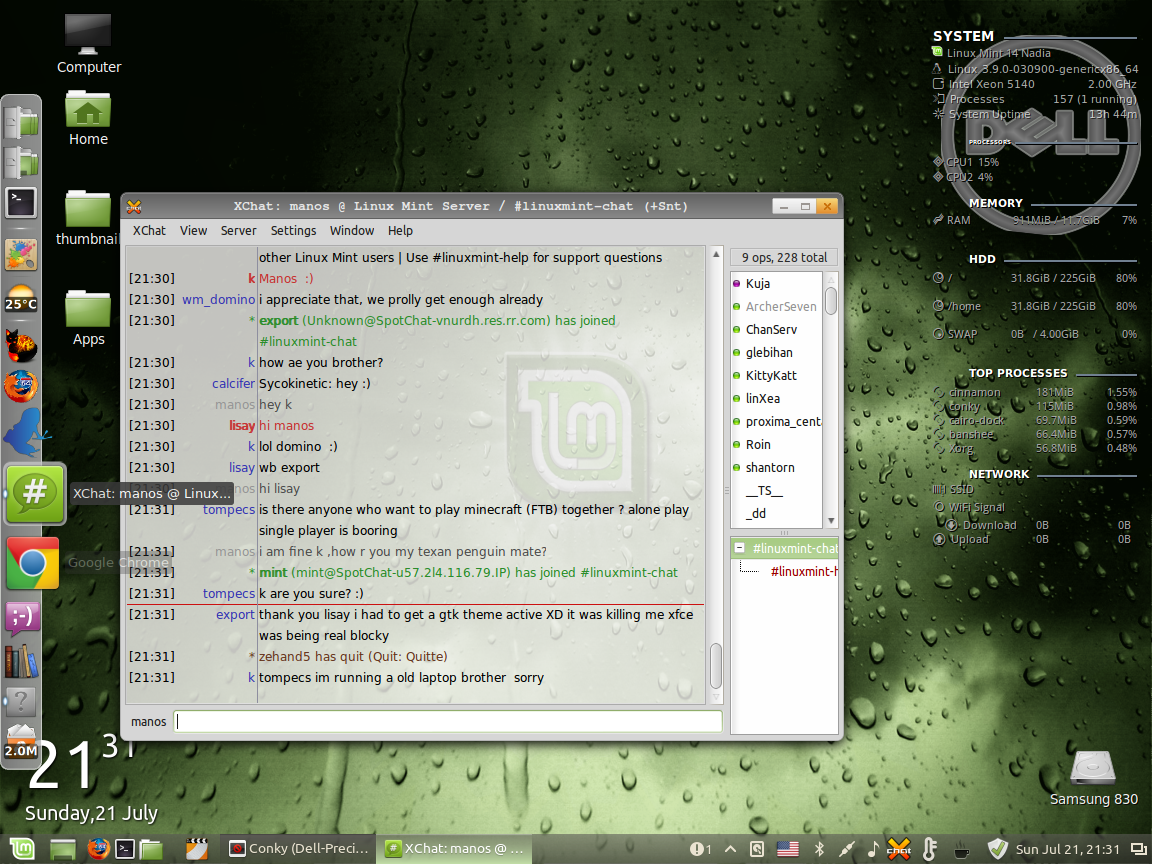Screen dimensions: 1152x864
Task: Click the manos nickname button
Action: [148, 722]
